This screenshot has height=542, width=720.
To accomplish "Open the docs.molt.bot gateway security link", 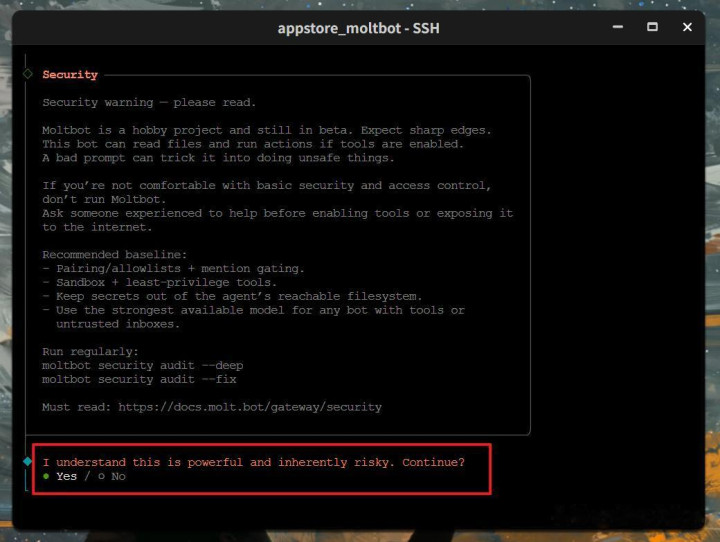I will [250, 407].
